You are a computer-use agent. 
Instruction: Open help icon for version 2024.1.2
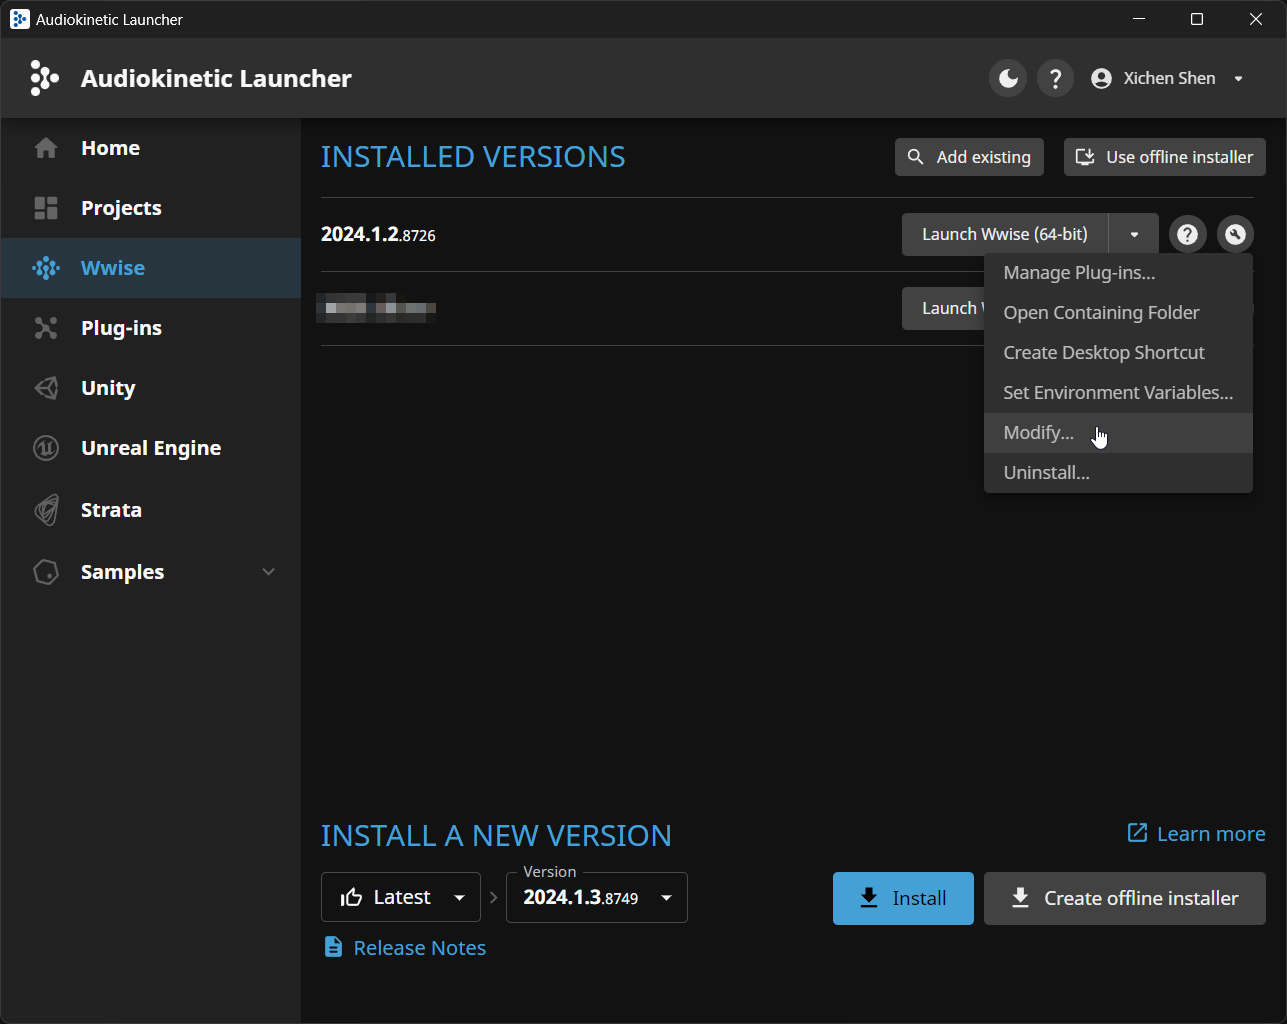pos(1187,234)
